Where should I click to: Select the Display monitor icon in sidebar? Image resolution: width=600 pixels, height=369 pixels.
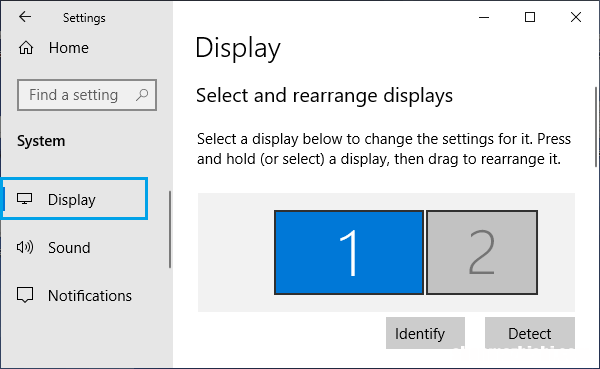(24, 199)
